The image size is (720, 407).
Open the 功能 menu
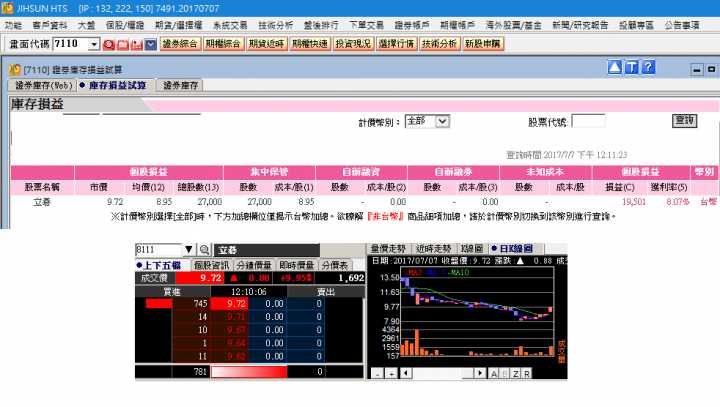point(13,25)
